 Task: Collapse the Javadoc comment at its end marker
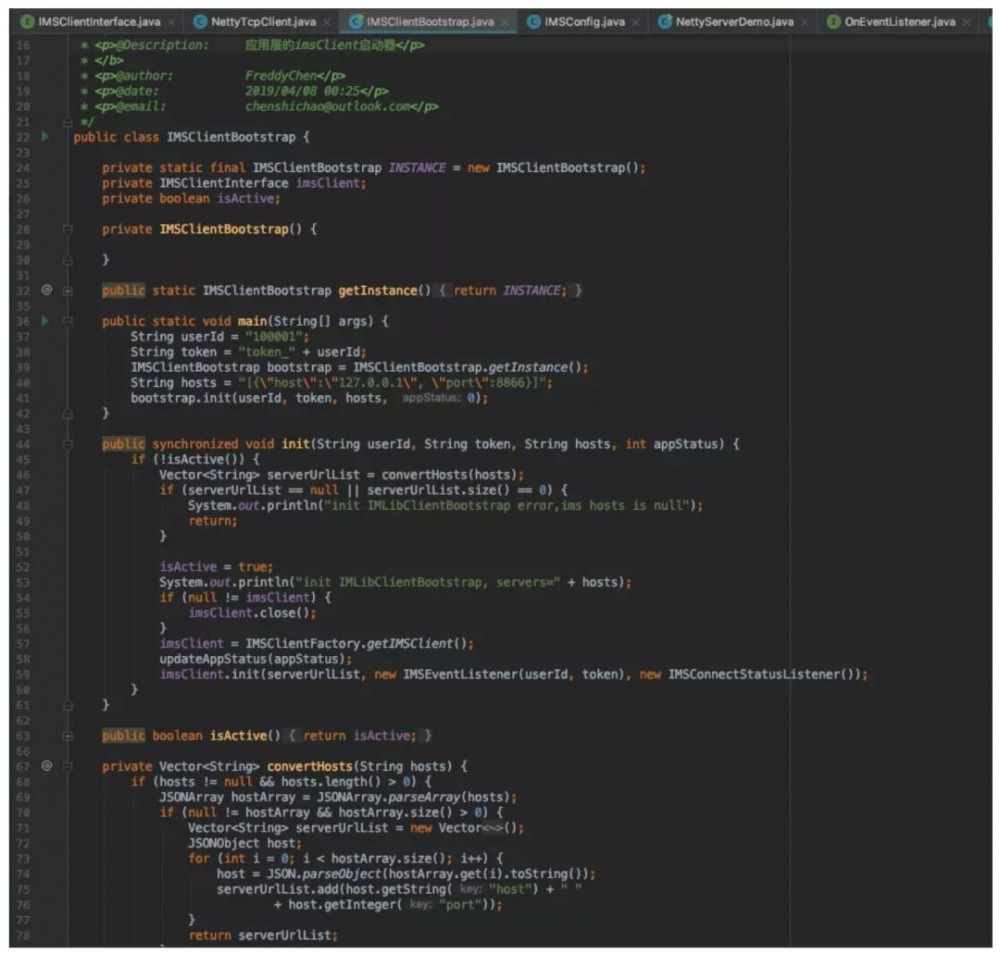pyautogui.click(x=68, y=121)
